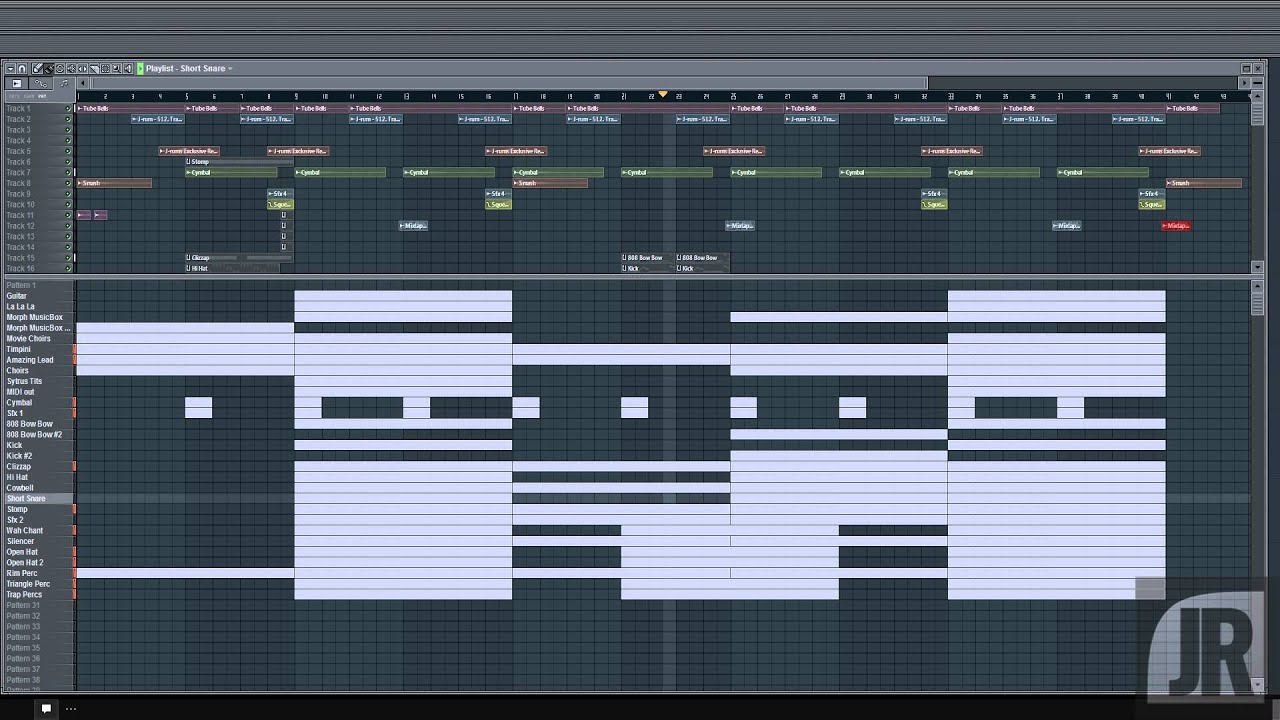Enable the Snap magnet icon
Screen dimensions: 1280x720
click(22, 68)
